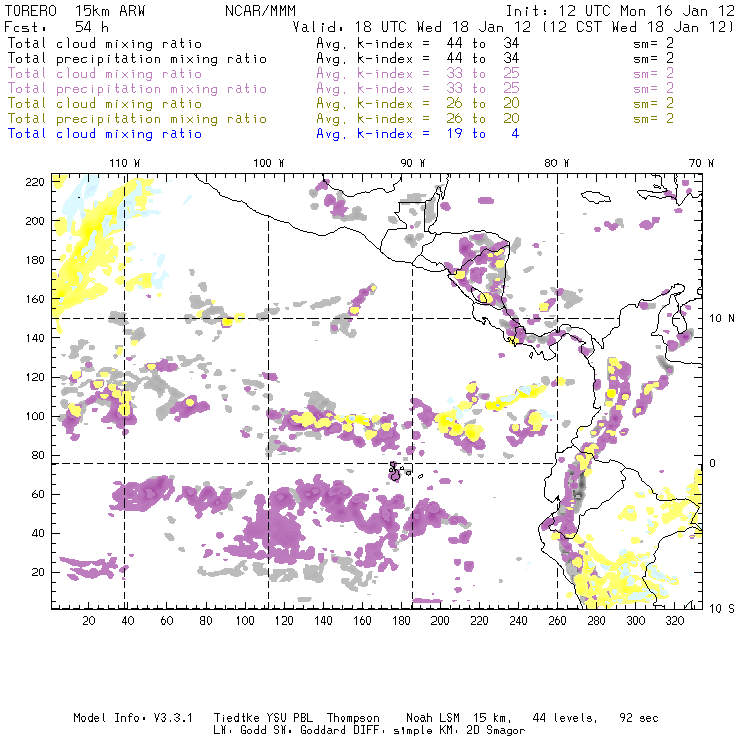This screenshot has height=740, width=740.
Task: Click 'Init: 12 UTC Mon 16 Jan 12'
Action: pos(620,11)
